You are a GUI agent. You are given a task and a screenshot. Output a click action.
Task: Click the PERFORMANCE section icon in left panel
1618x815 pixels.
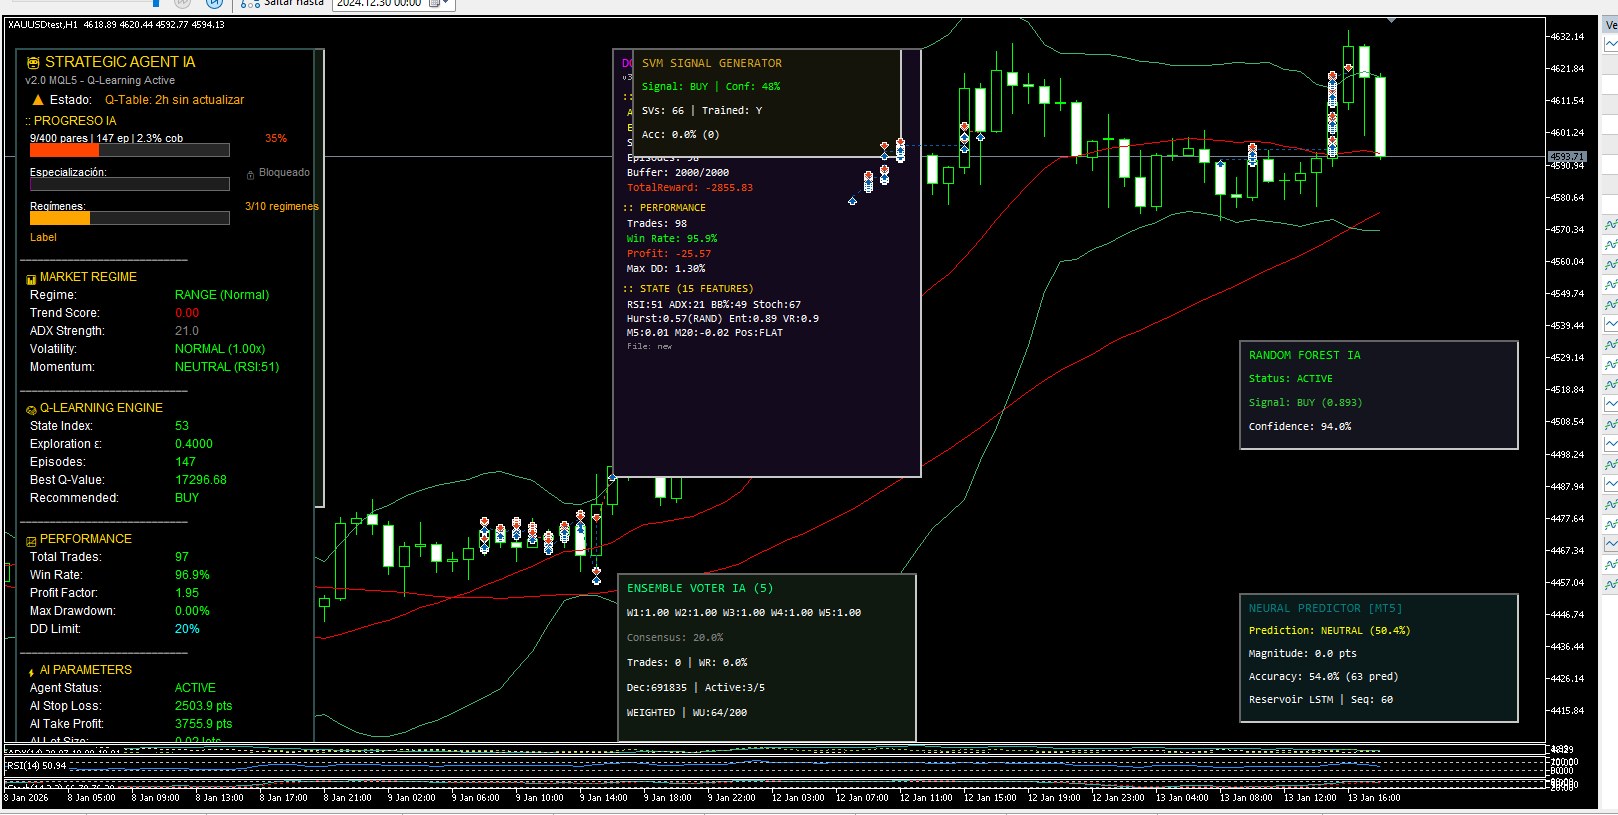pyautogui.click(x=31, y=540)
